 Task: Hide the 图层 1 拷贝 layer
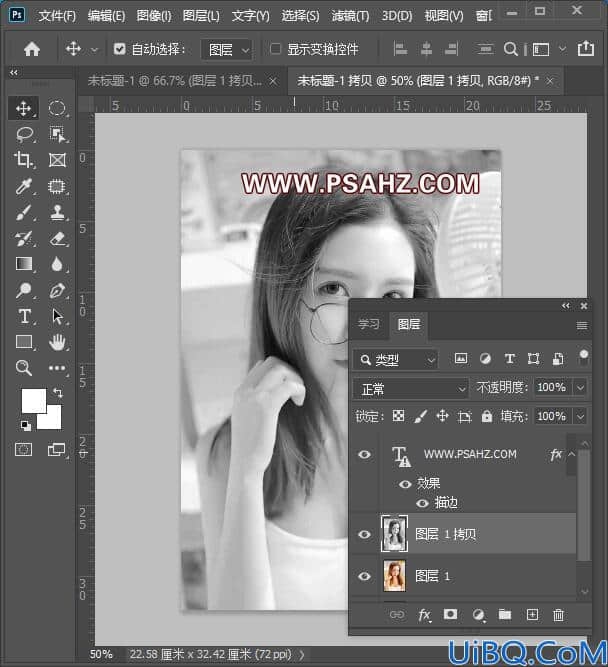click(364, 534)
